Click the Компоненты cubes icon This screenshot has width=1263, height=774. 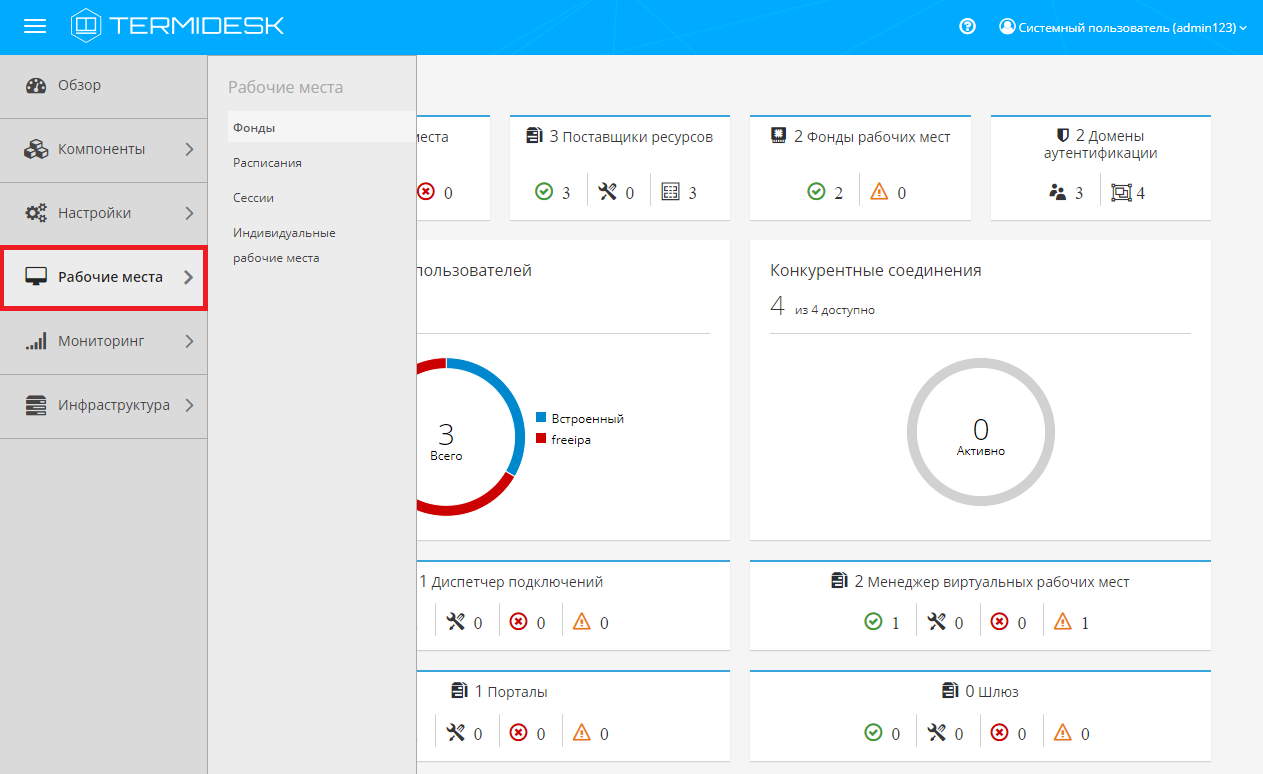pyautogui.click(x=36, y=150)
